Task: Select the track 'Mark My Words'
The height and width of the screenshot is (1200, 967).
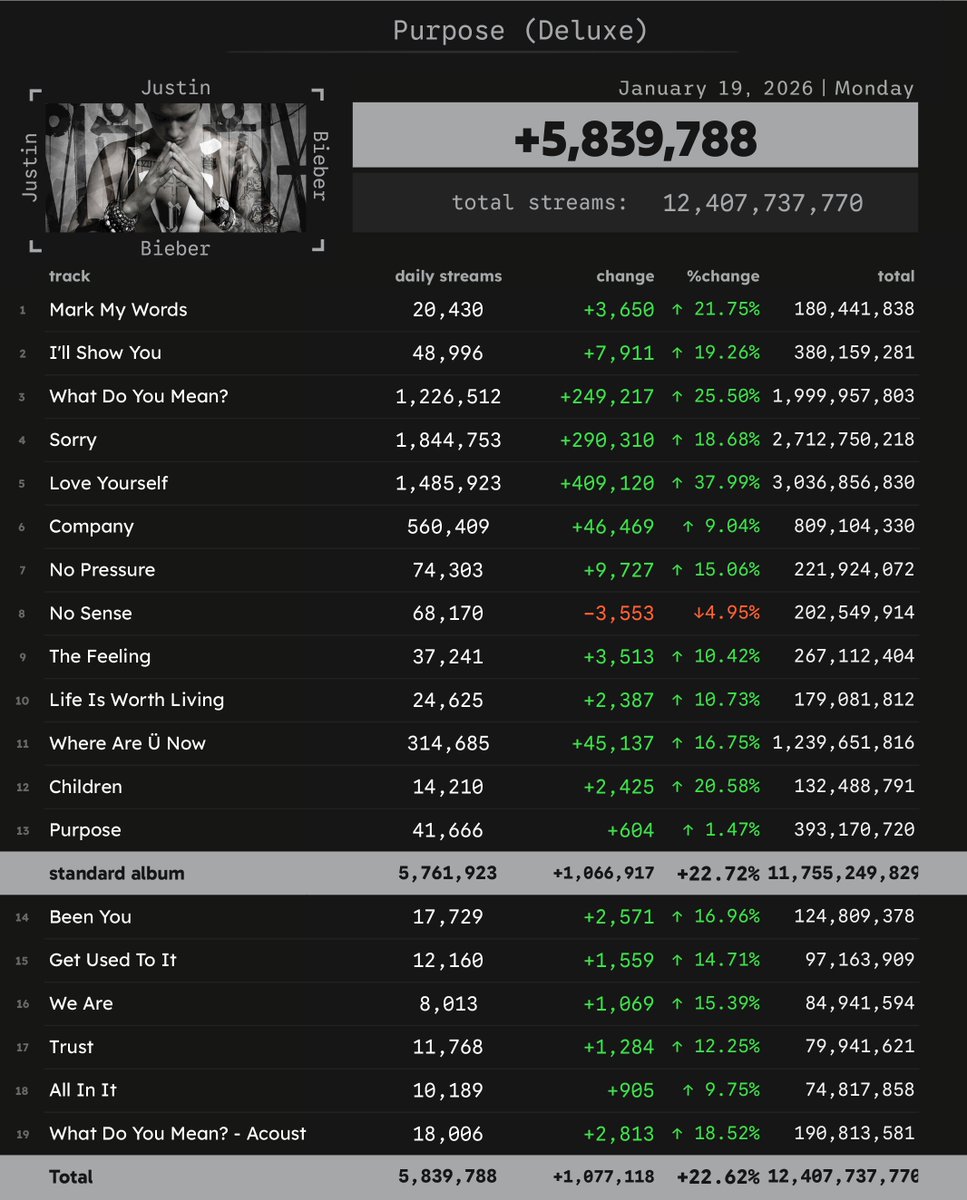Action: pos(118,310)
